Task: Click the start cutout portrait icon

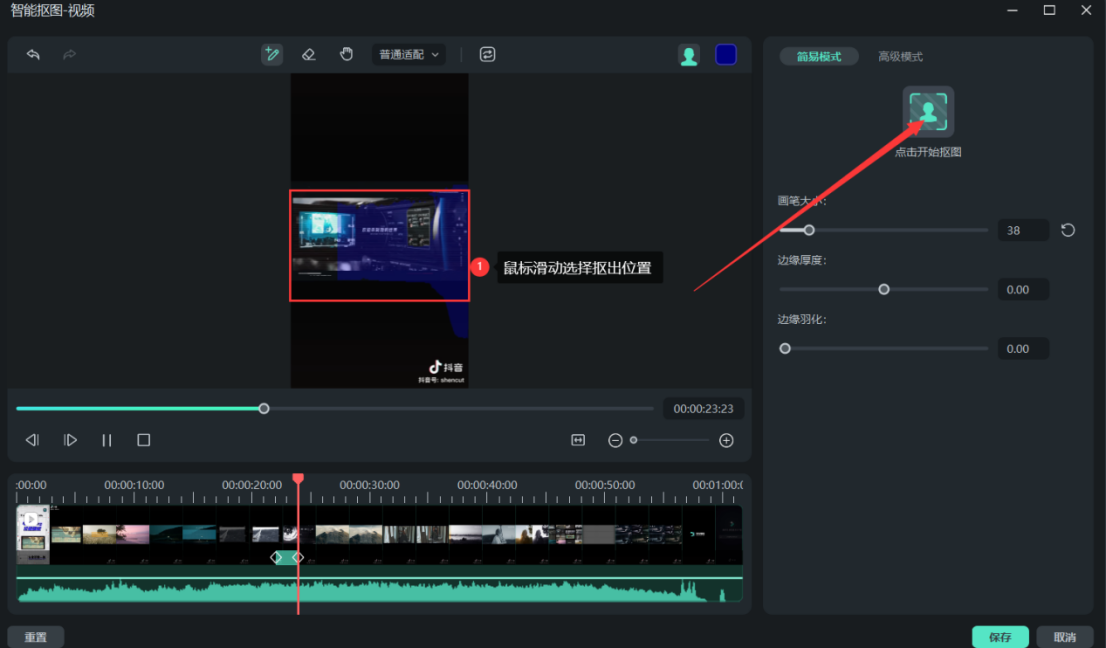Action: 928,111
